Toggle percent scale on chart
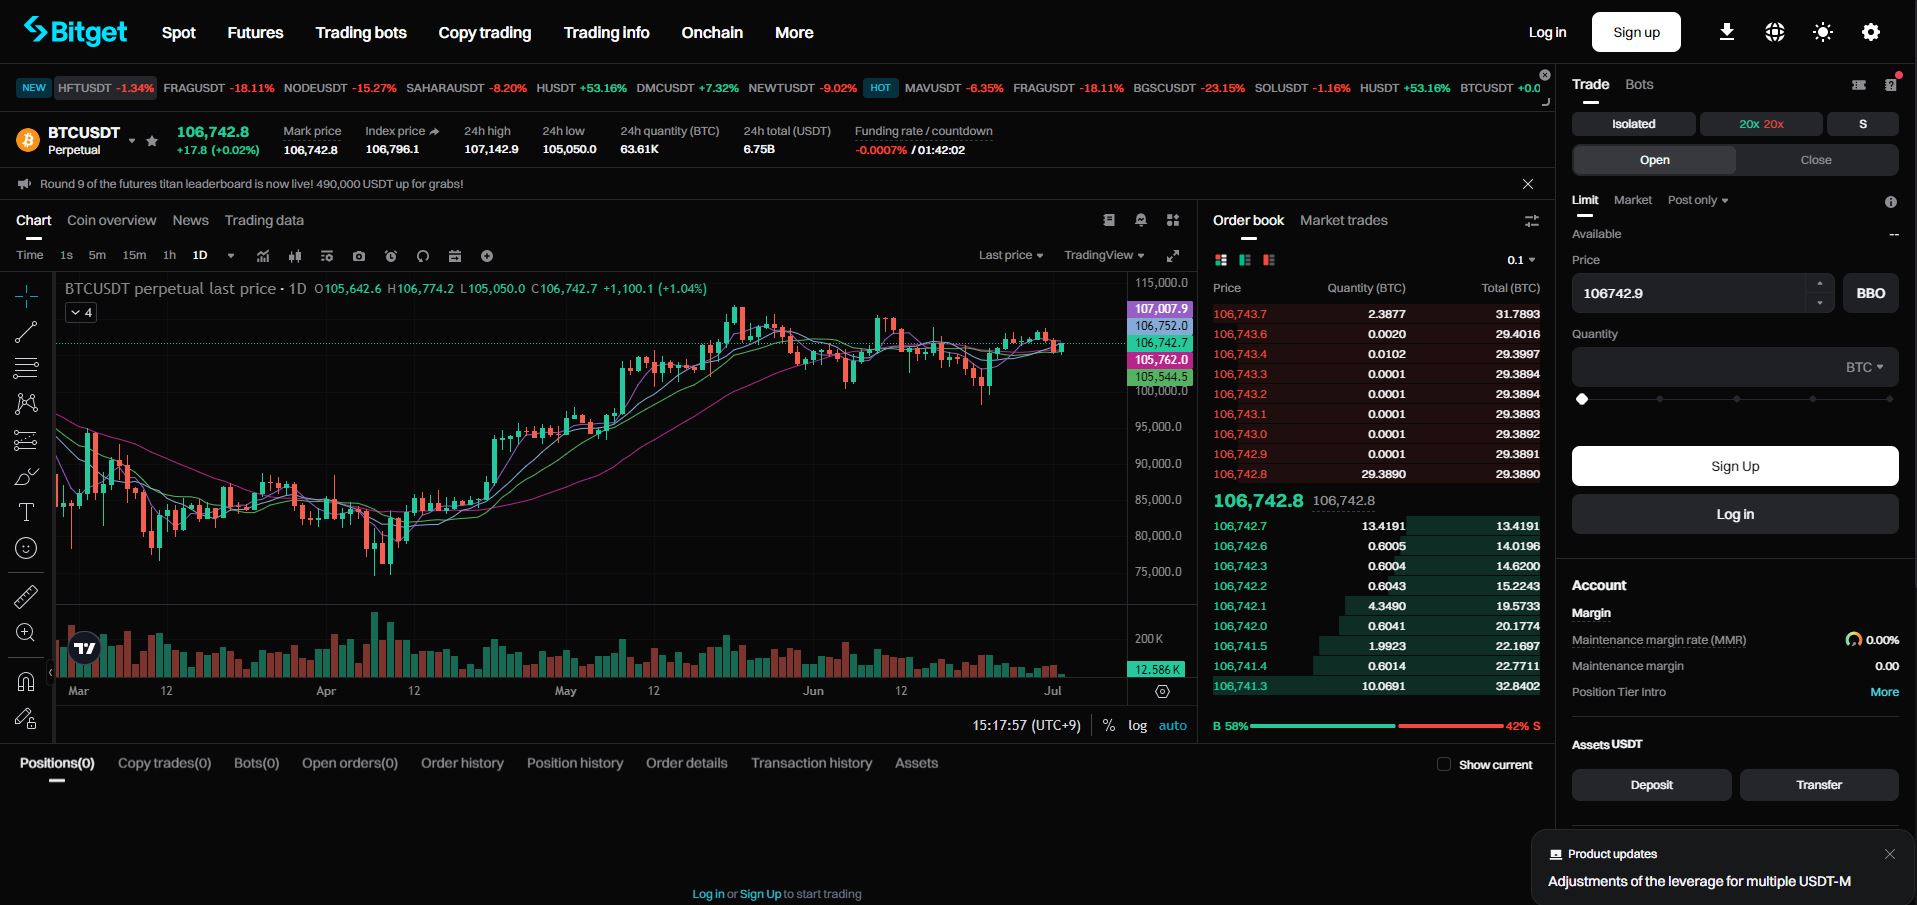Viewport: 1917px width, 905px height. [1109, 726]
